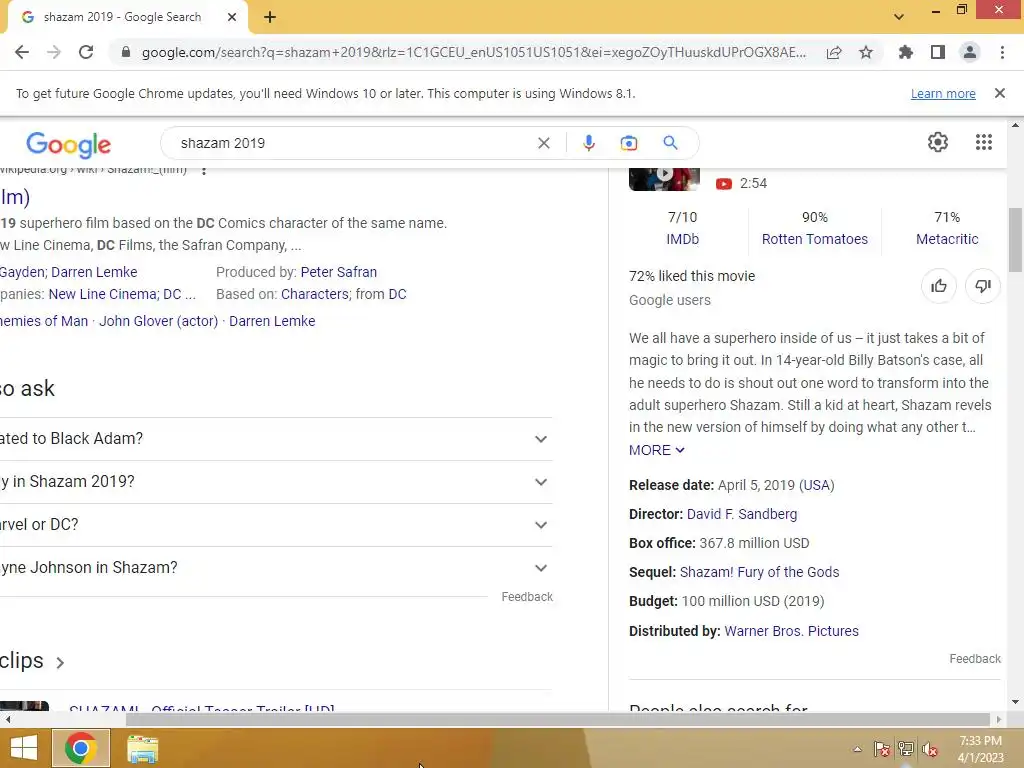This screenshot has height=768, width=1024.
Task: Open the Metacritic rating link
Action: coord(946,239)
